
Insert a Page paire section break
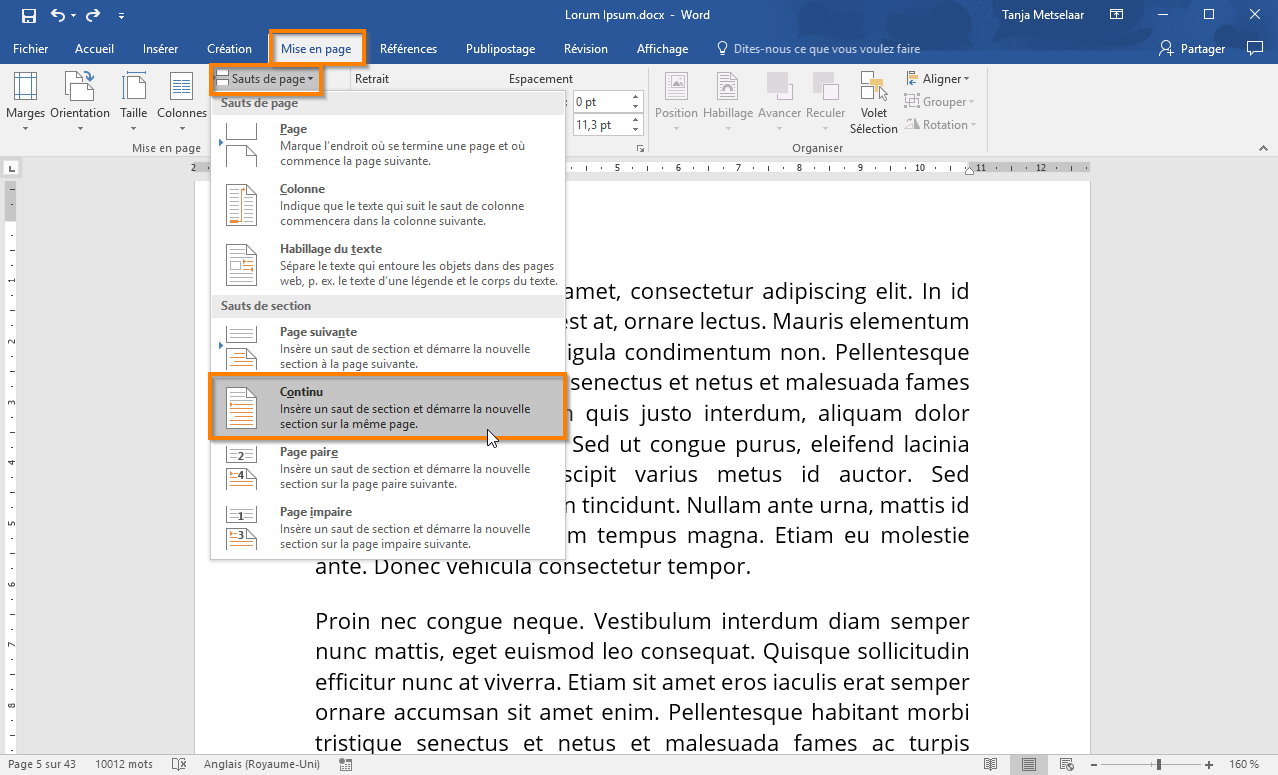[388, 467]
